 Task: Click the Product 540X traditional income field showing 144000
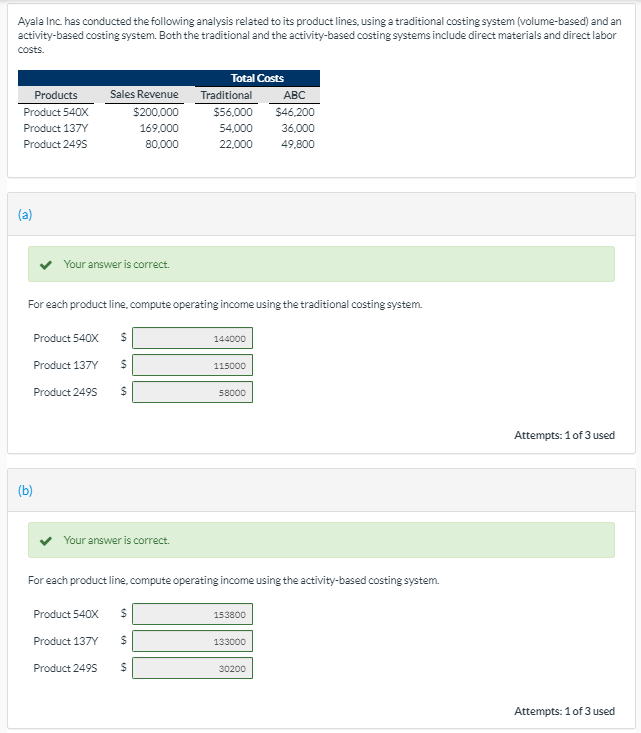pyautogui.click(x=192, y=338)
